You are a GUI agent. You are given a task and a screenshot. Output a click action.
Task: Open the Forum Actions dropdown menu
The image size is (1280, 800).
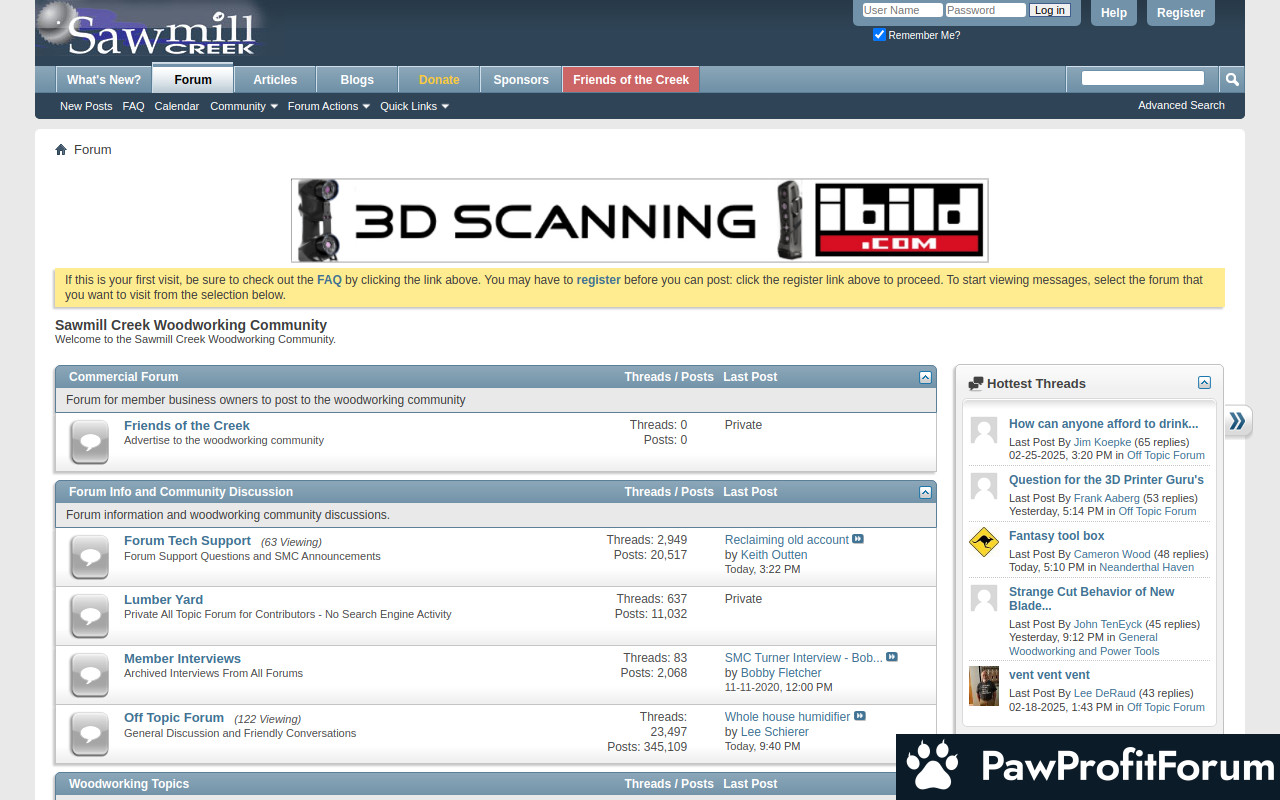[x=329, y=106]
